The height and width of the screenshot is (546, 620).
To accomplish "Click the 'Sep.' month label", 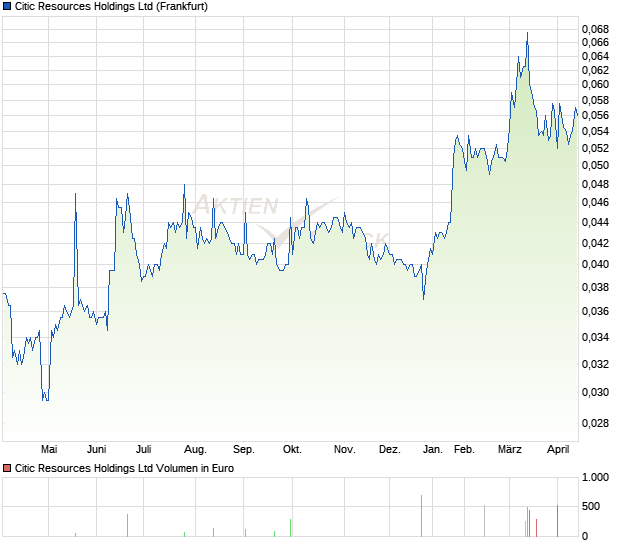I will coord(244,450).
